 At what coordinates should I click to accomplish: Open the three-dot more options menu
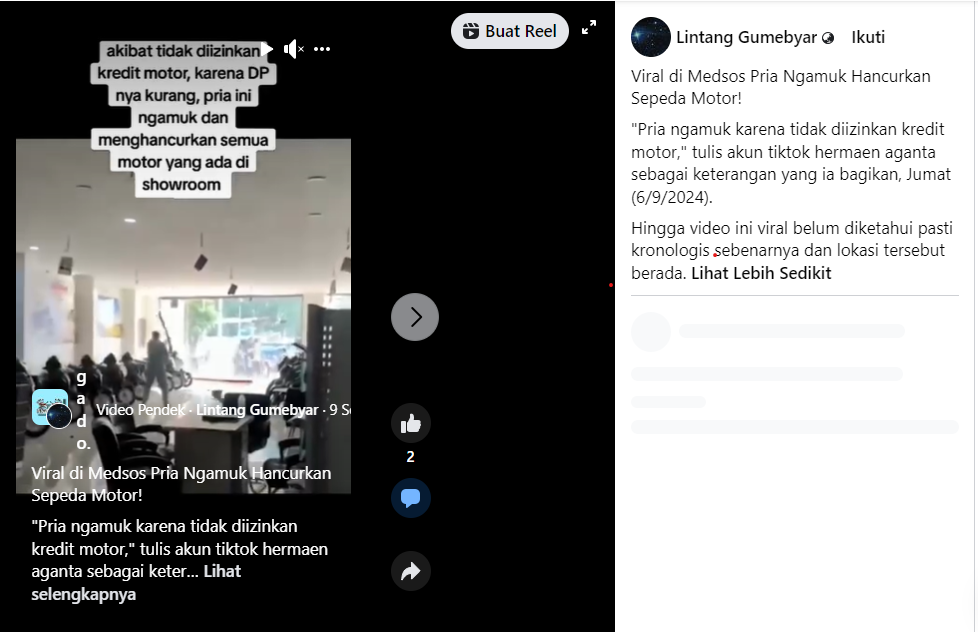322,49
